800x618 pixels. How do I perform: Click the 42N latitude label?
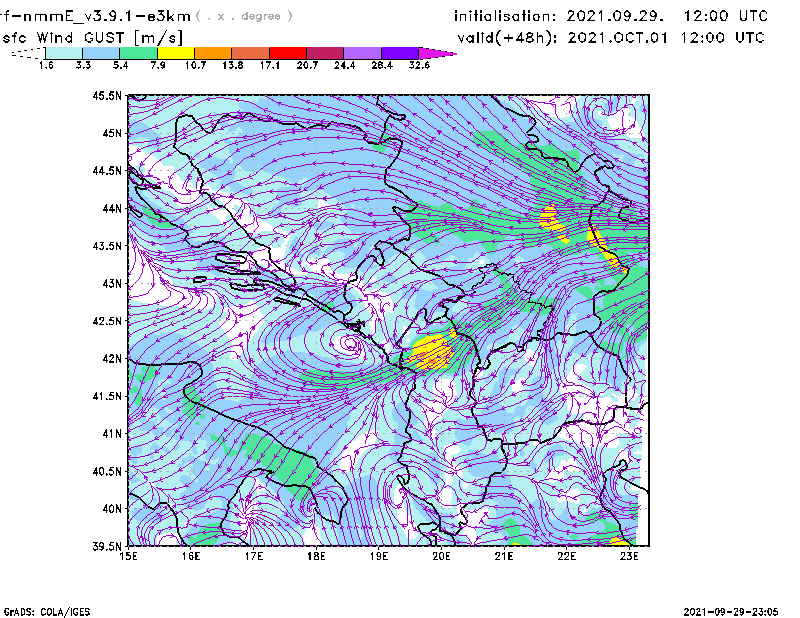(x=112, y=358)
